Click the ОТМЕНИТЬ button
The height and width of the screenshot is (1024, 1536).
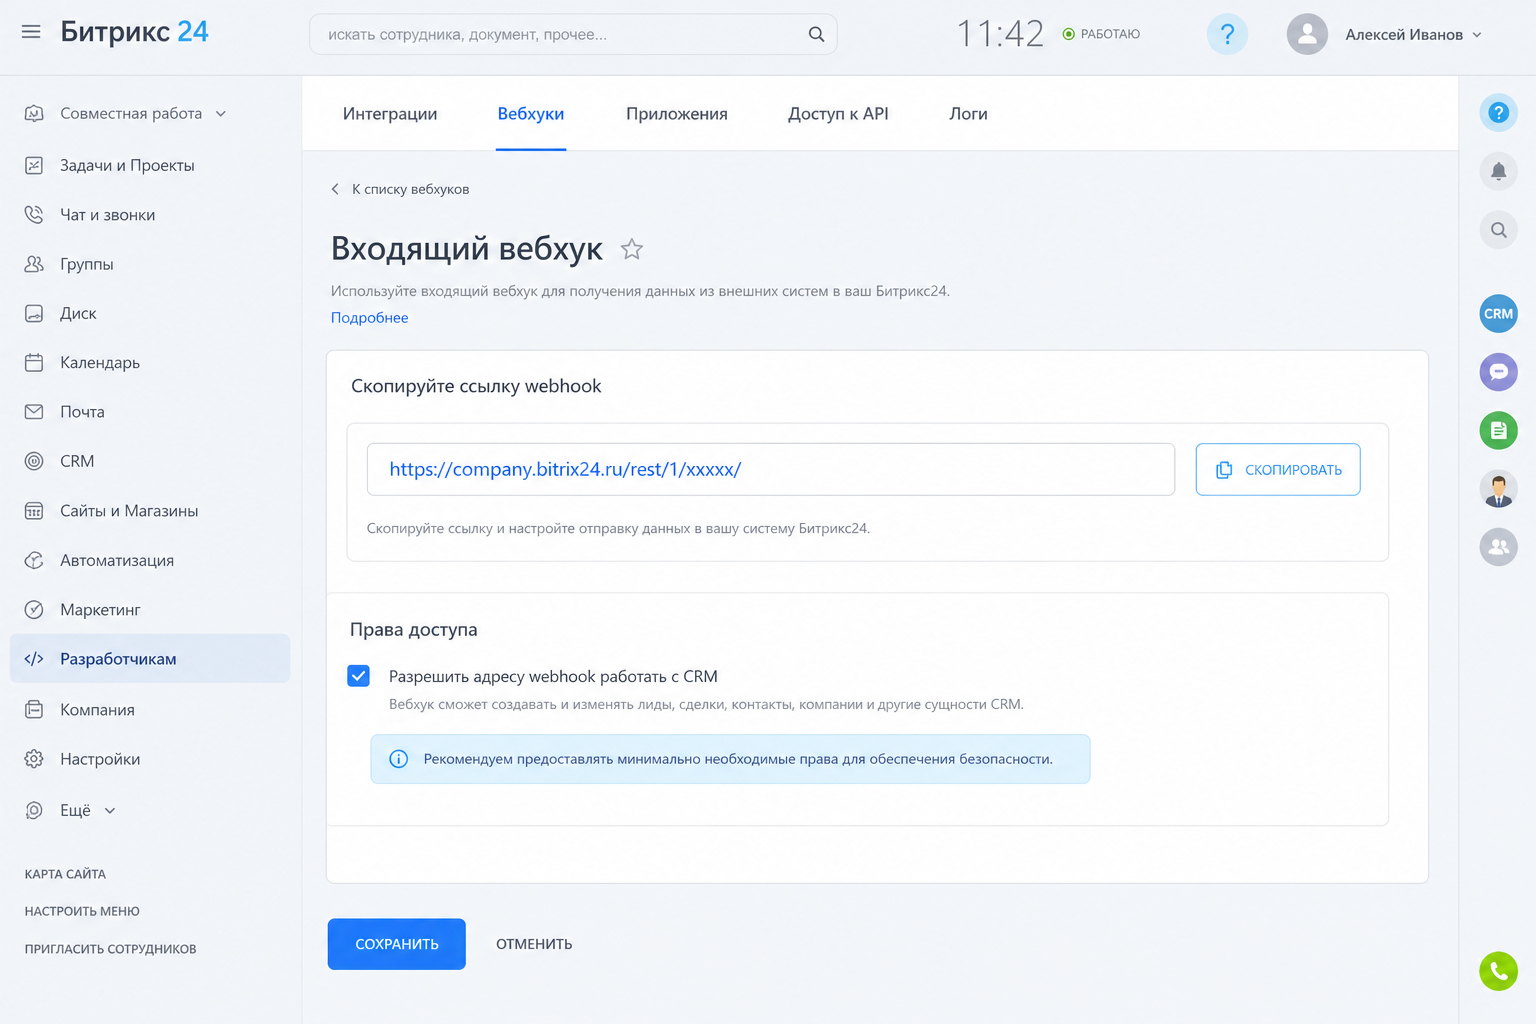[x=534, y=944]
